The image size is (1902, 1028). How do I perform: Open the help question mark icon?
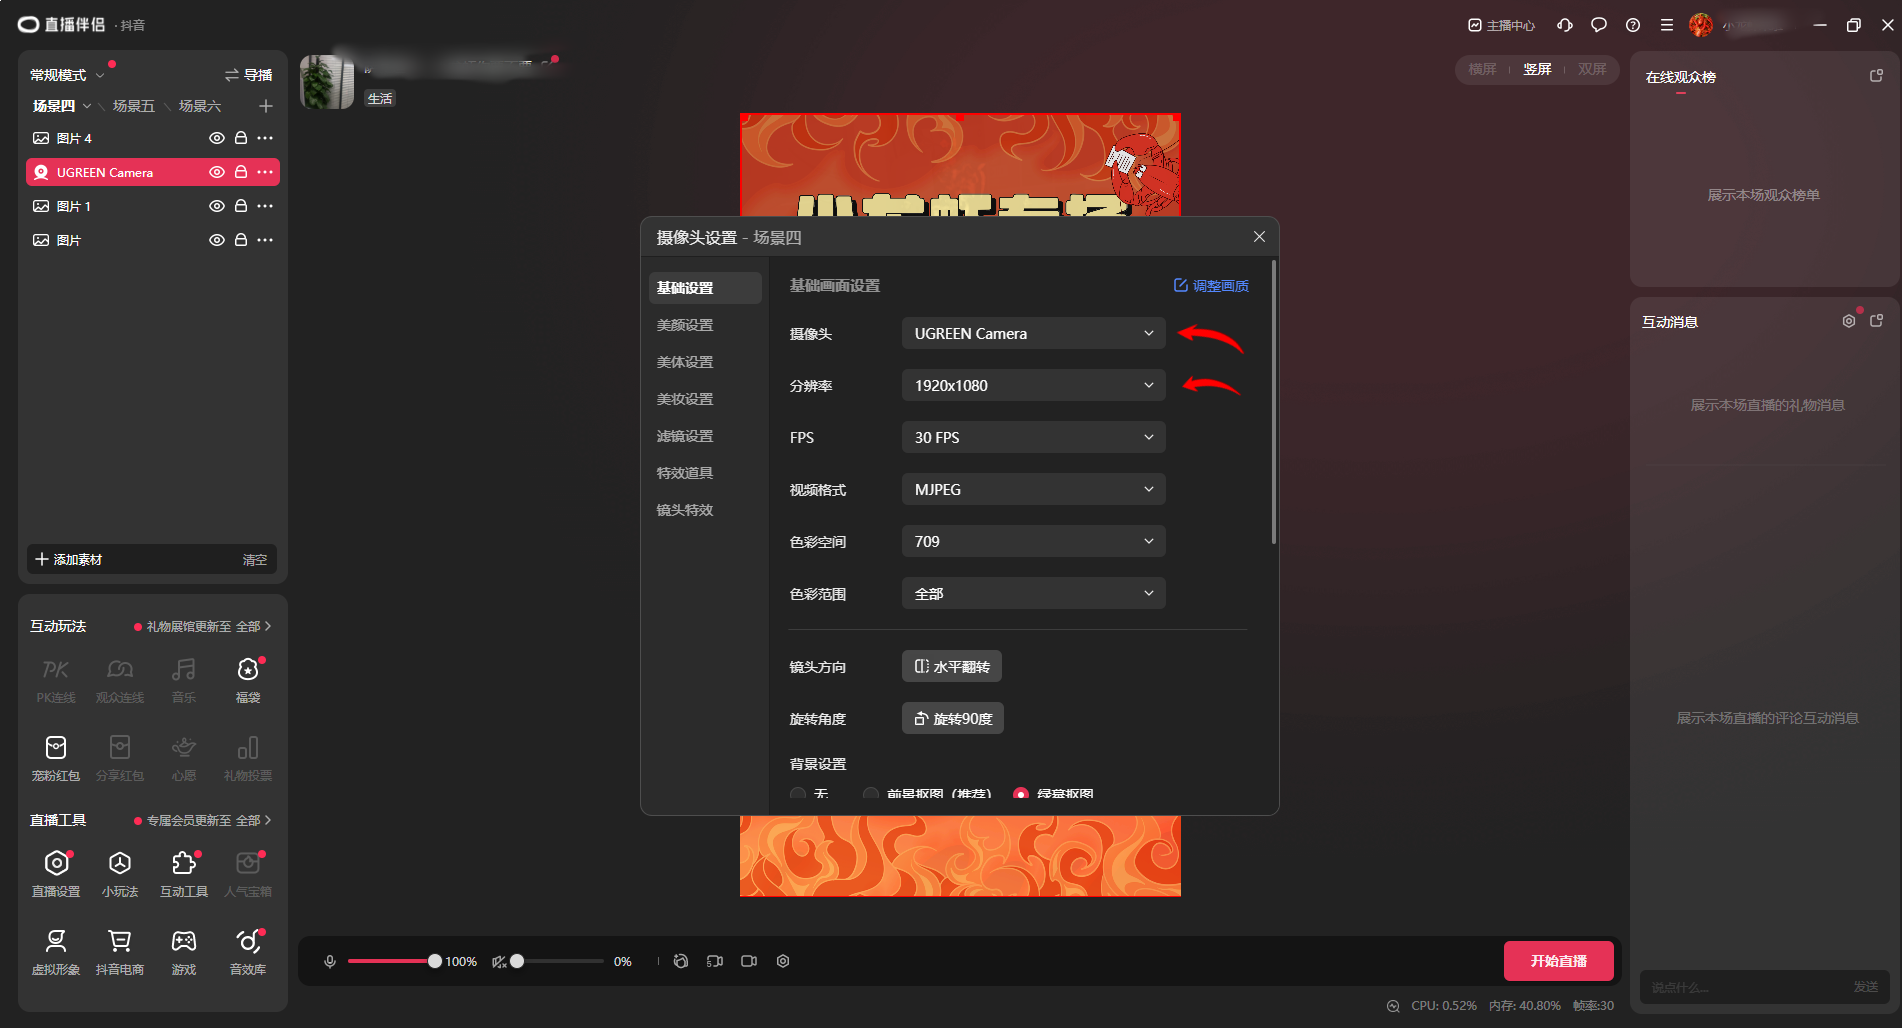coord(1633,25)
